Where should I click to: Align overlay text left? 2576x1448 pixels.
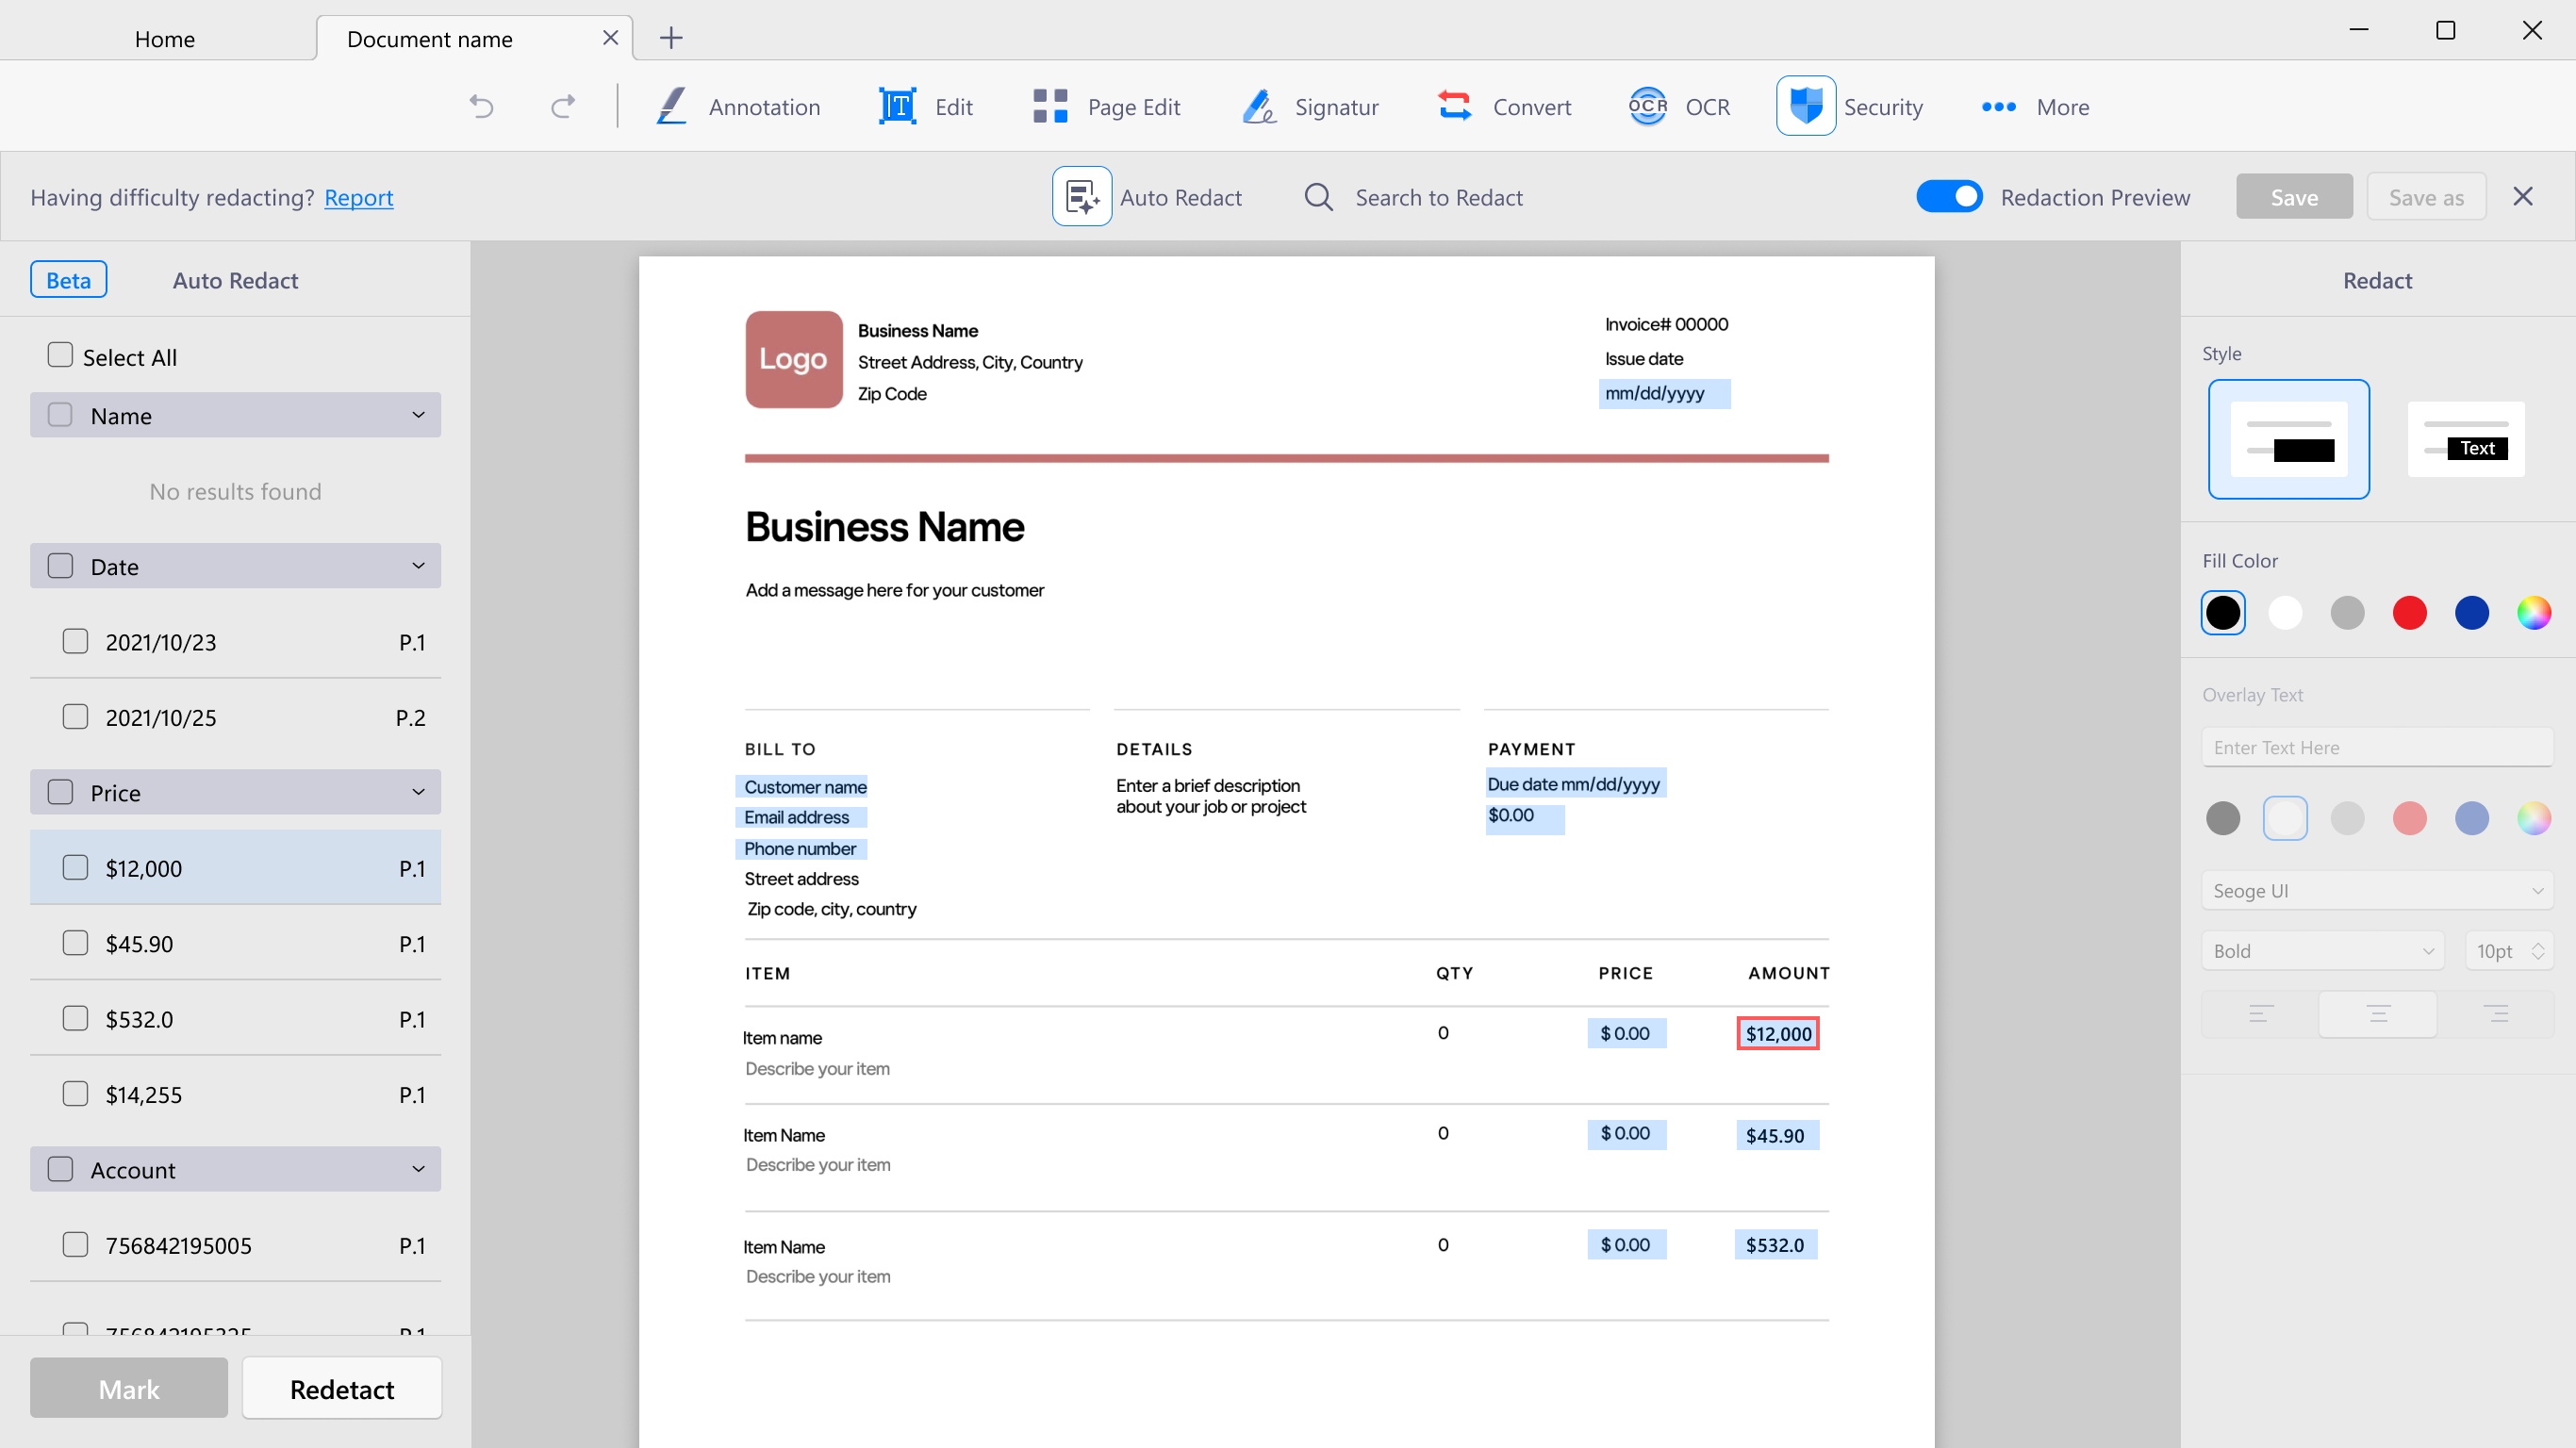point(2260,1014)
